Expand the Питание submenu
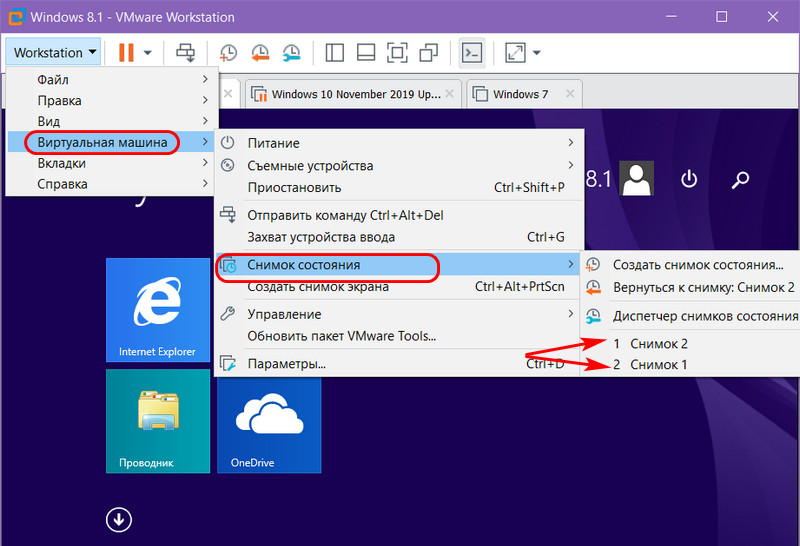This screenshot has height=546, width=800. 398,143
